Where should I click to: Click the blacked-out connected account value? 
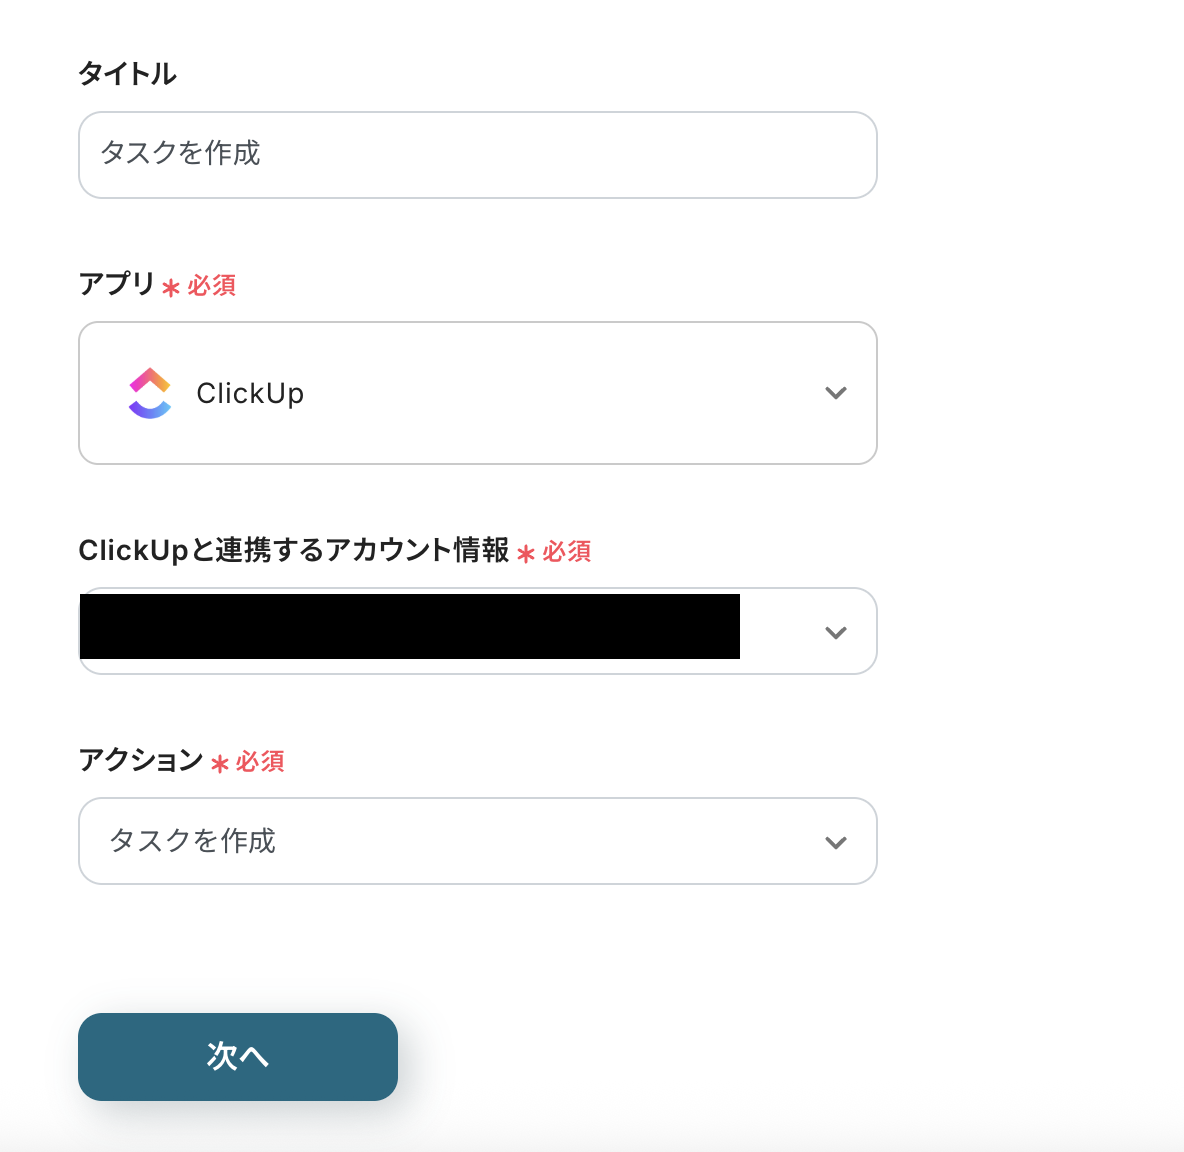(x=409, y=627)
